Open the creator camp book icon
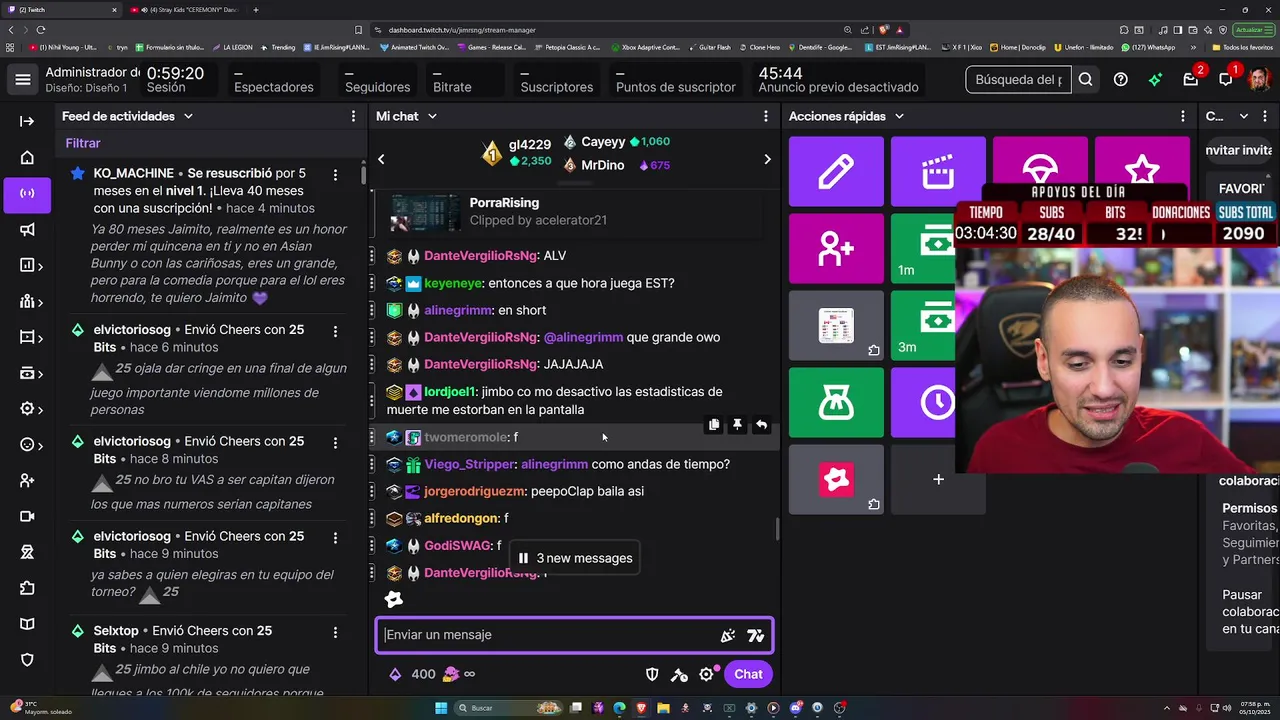Screen dimensions: 1280x720 click(x=27, y=624)
